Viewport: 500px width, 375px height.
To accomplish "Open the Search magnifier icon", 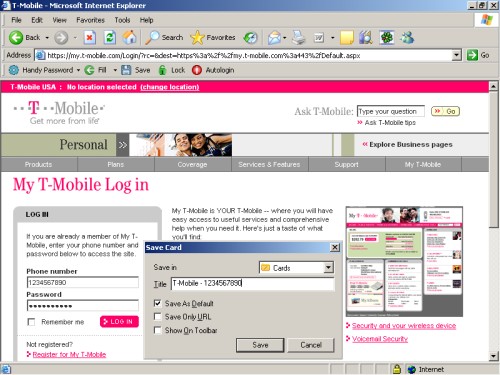I will tap(152, 38).
